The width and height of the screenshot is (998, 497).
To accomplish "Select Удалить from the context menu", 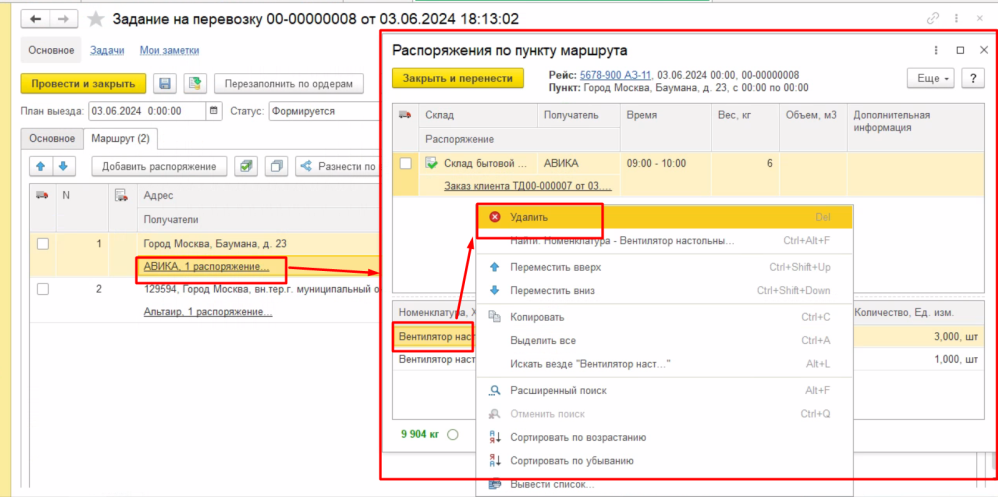I will 528,216.
